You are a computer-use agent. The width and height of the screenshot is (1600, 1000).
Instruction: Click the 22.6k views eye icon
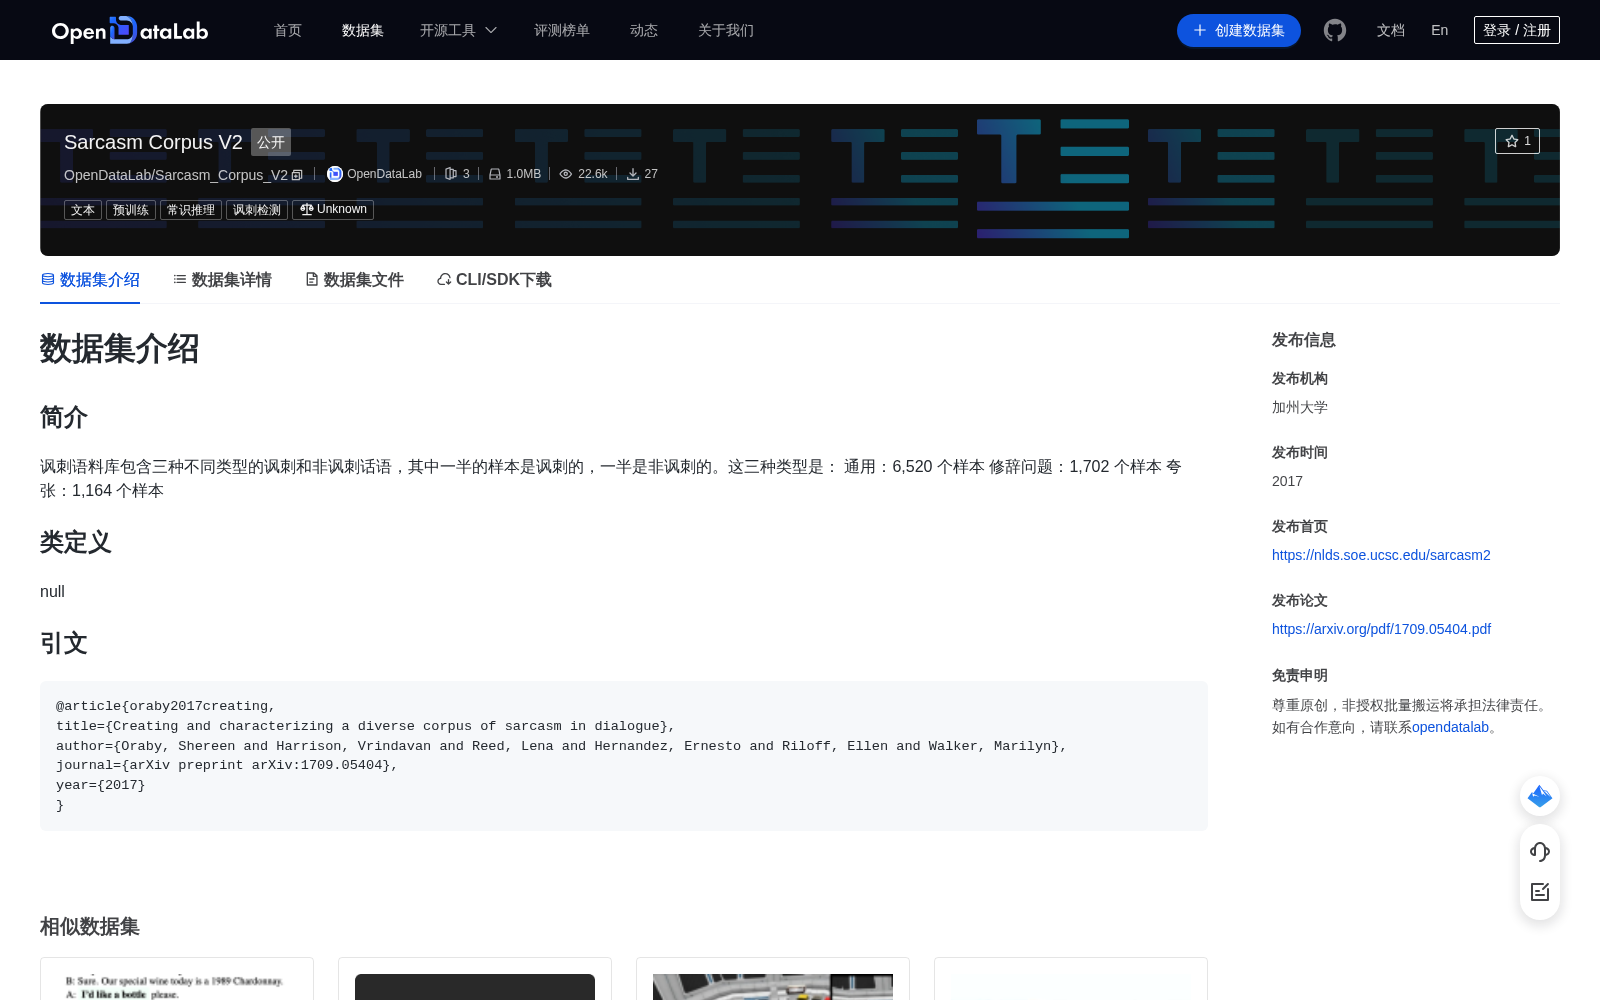point(566,174)
